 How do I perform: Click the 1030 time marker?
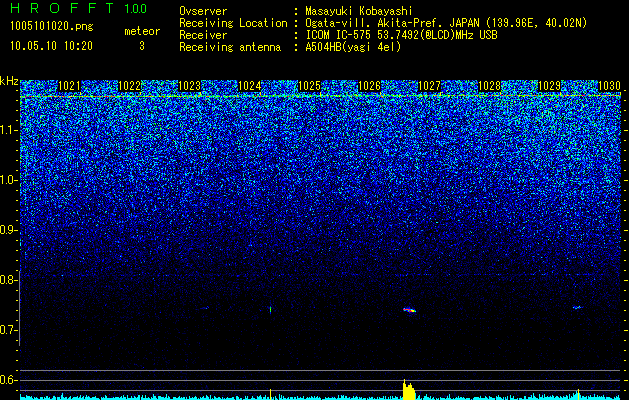tap(610, 86)
